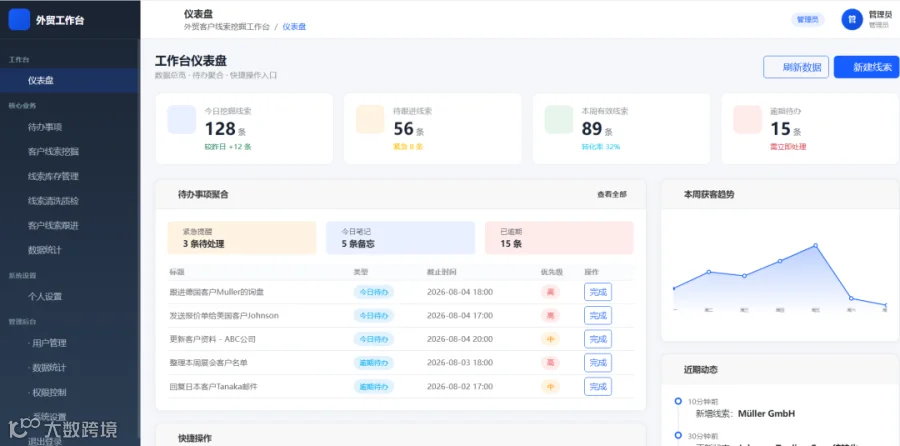
Task: Click the green icon tile for 本周有效线索
Action: click(558, 119)
